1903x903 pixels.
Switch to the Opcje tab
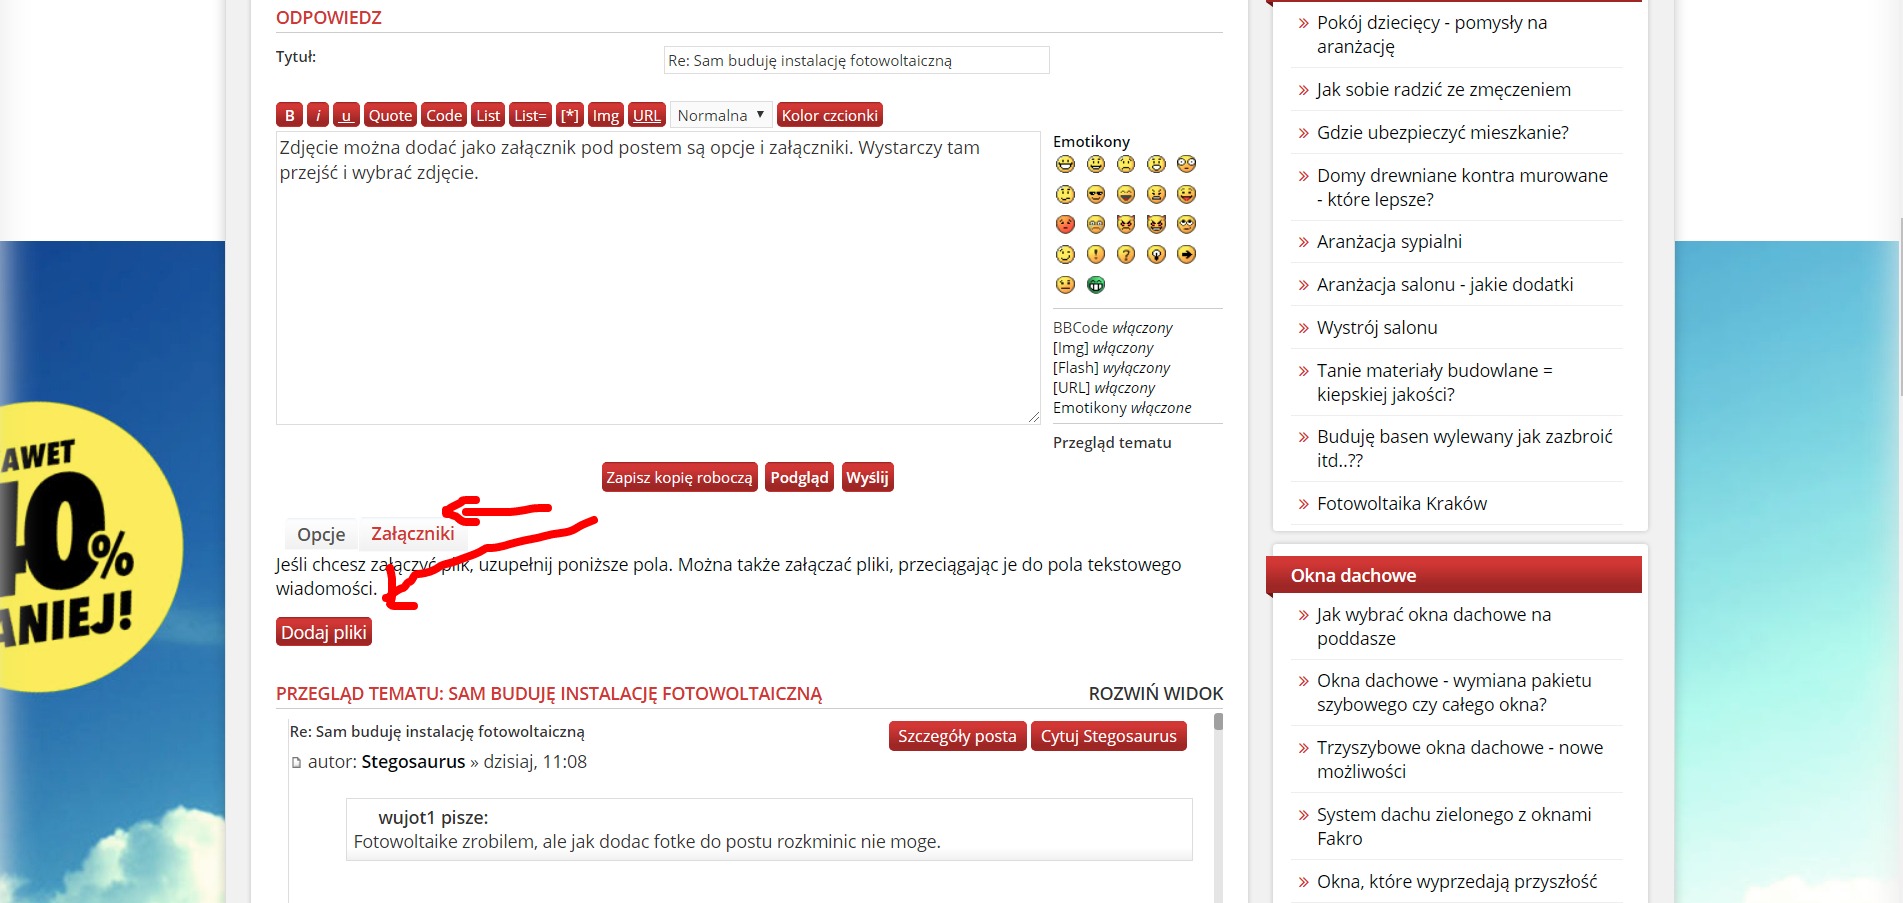coord(321,534)
